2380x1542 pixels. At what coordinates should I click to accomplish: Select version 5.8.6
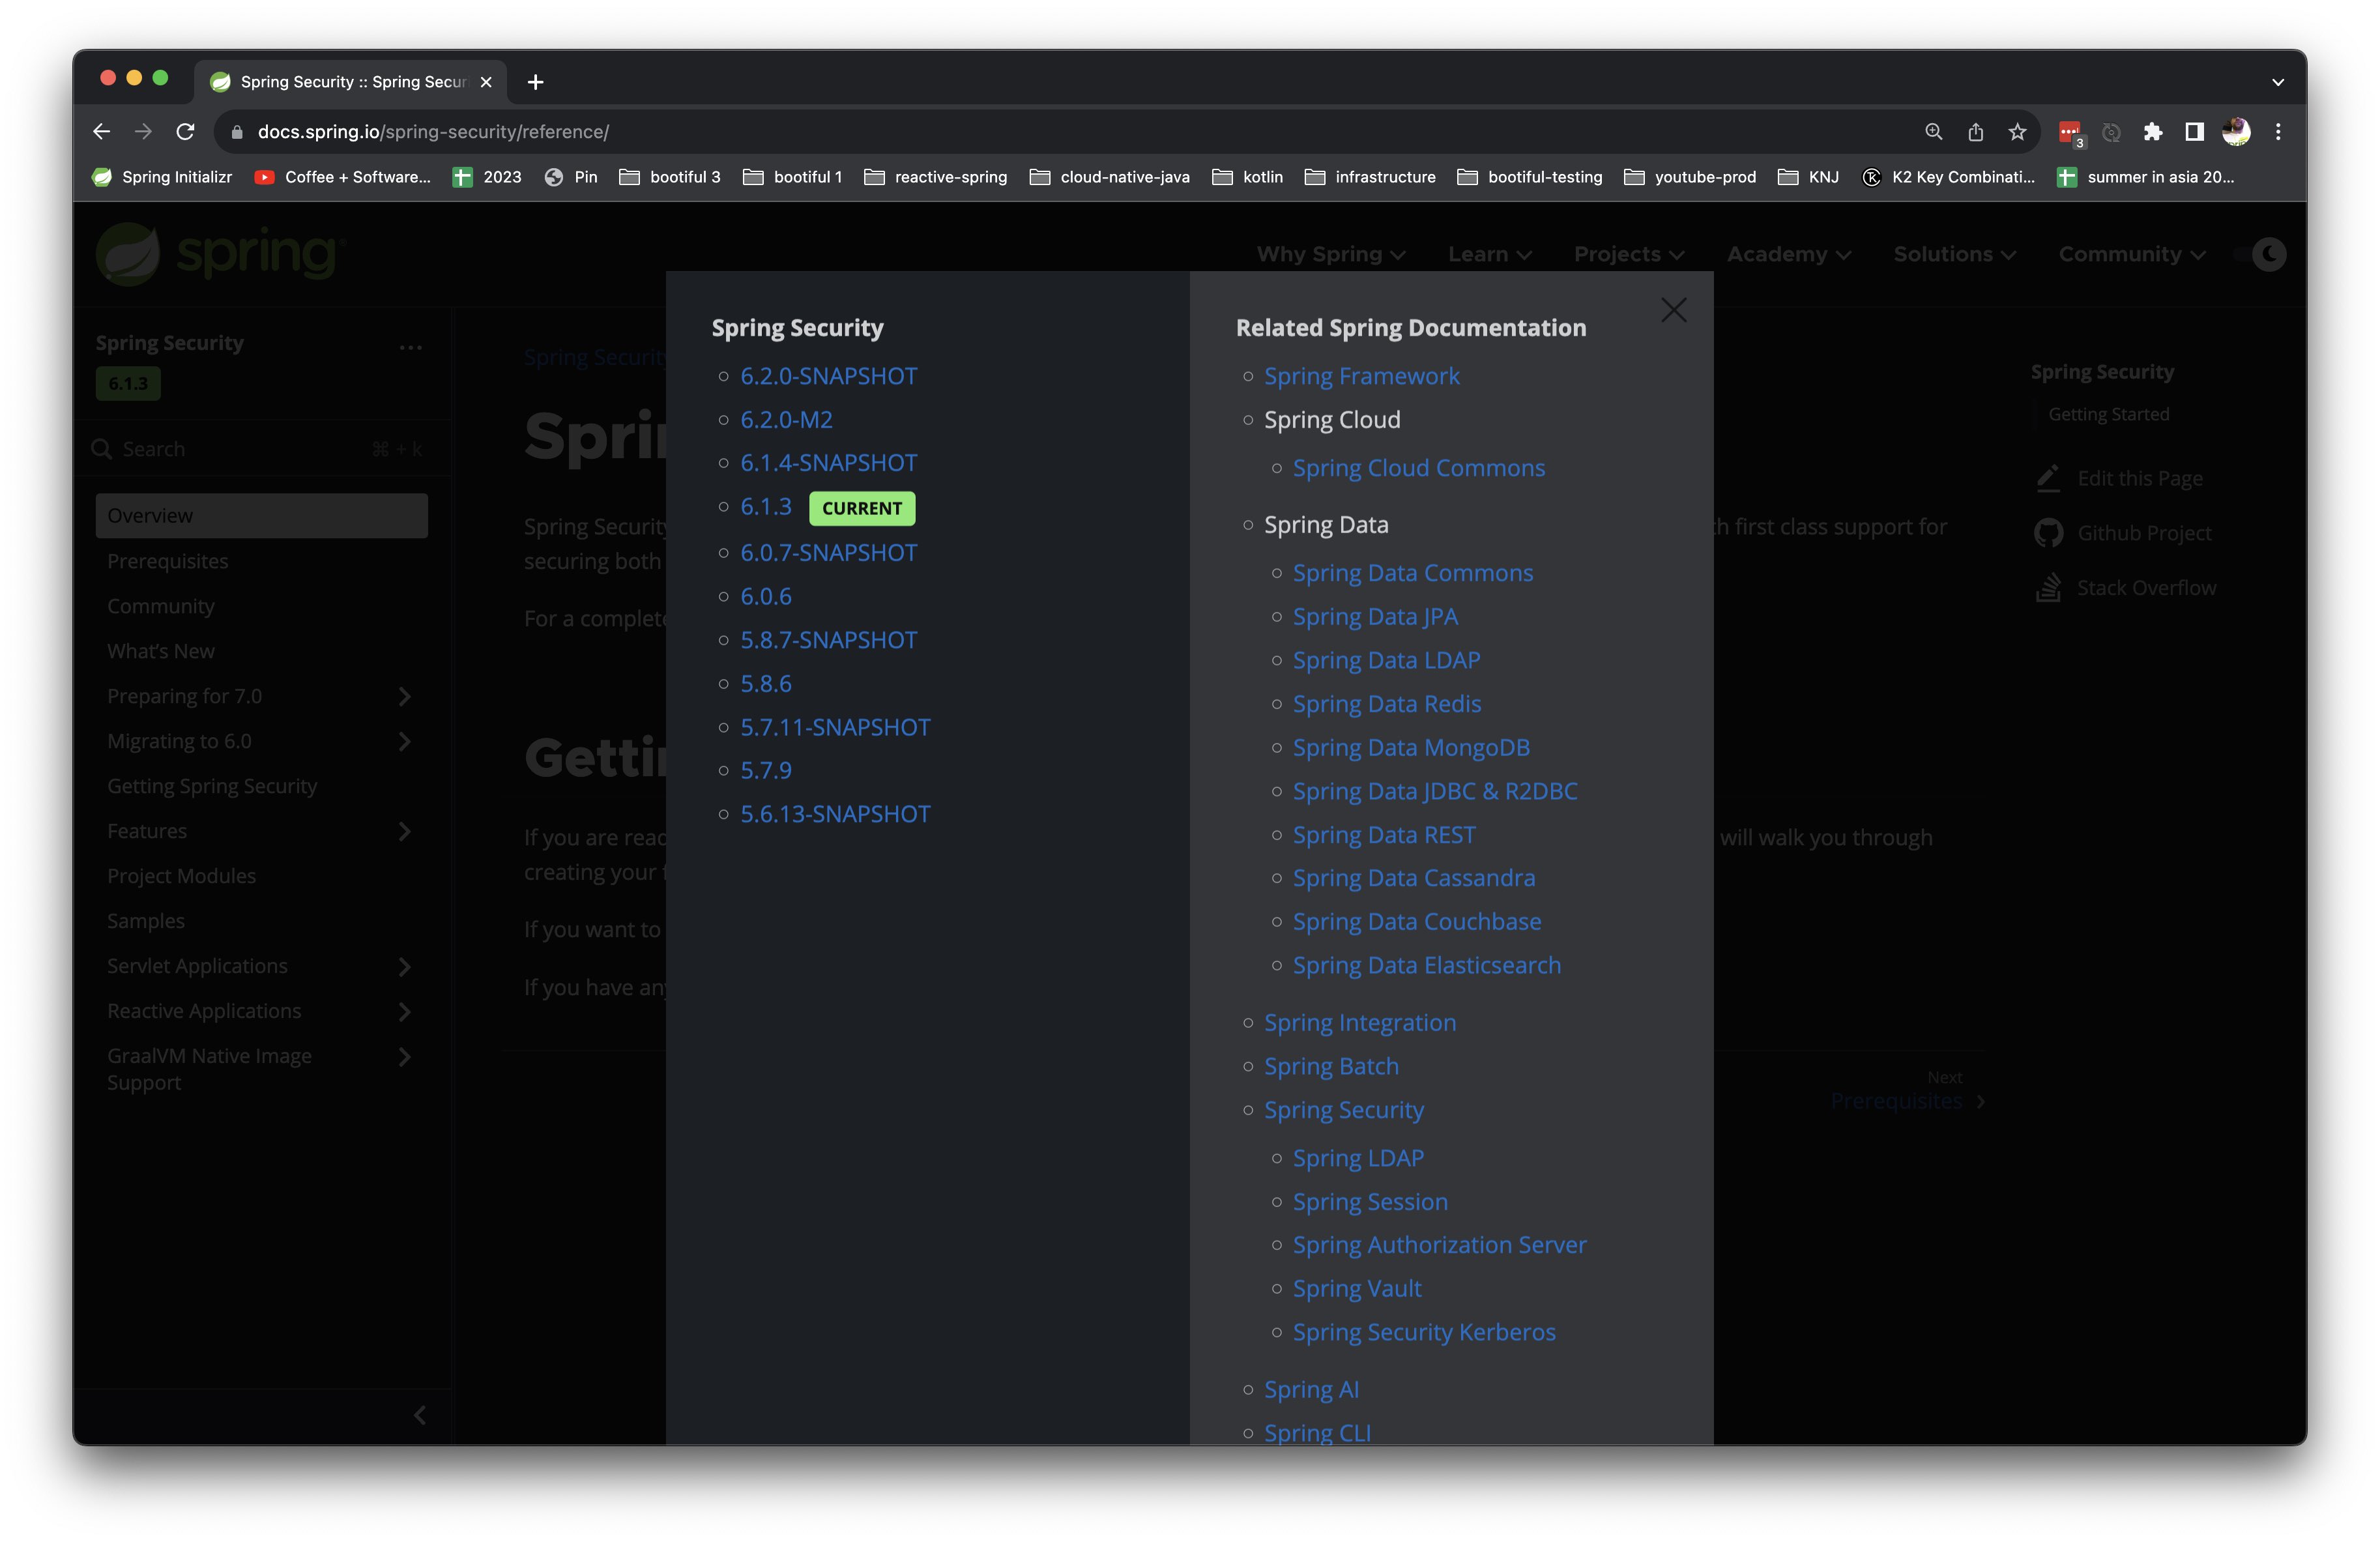(x=766, y=684)
